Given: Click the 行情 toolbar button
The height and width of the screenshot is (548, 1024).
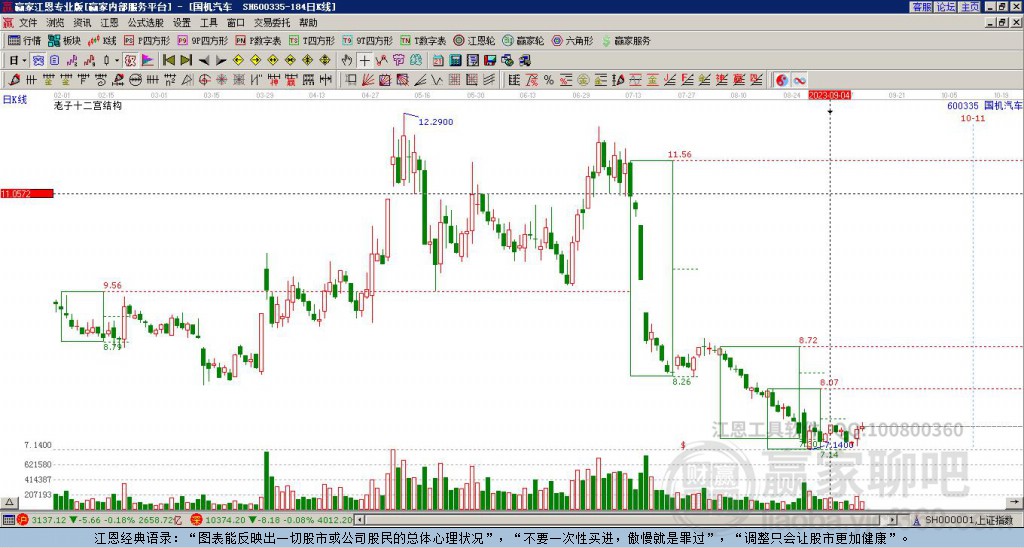Looking at the screenshot, I should 25,40.
